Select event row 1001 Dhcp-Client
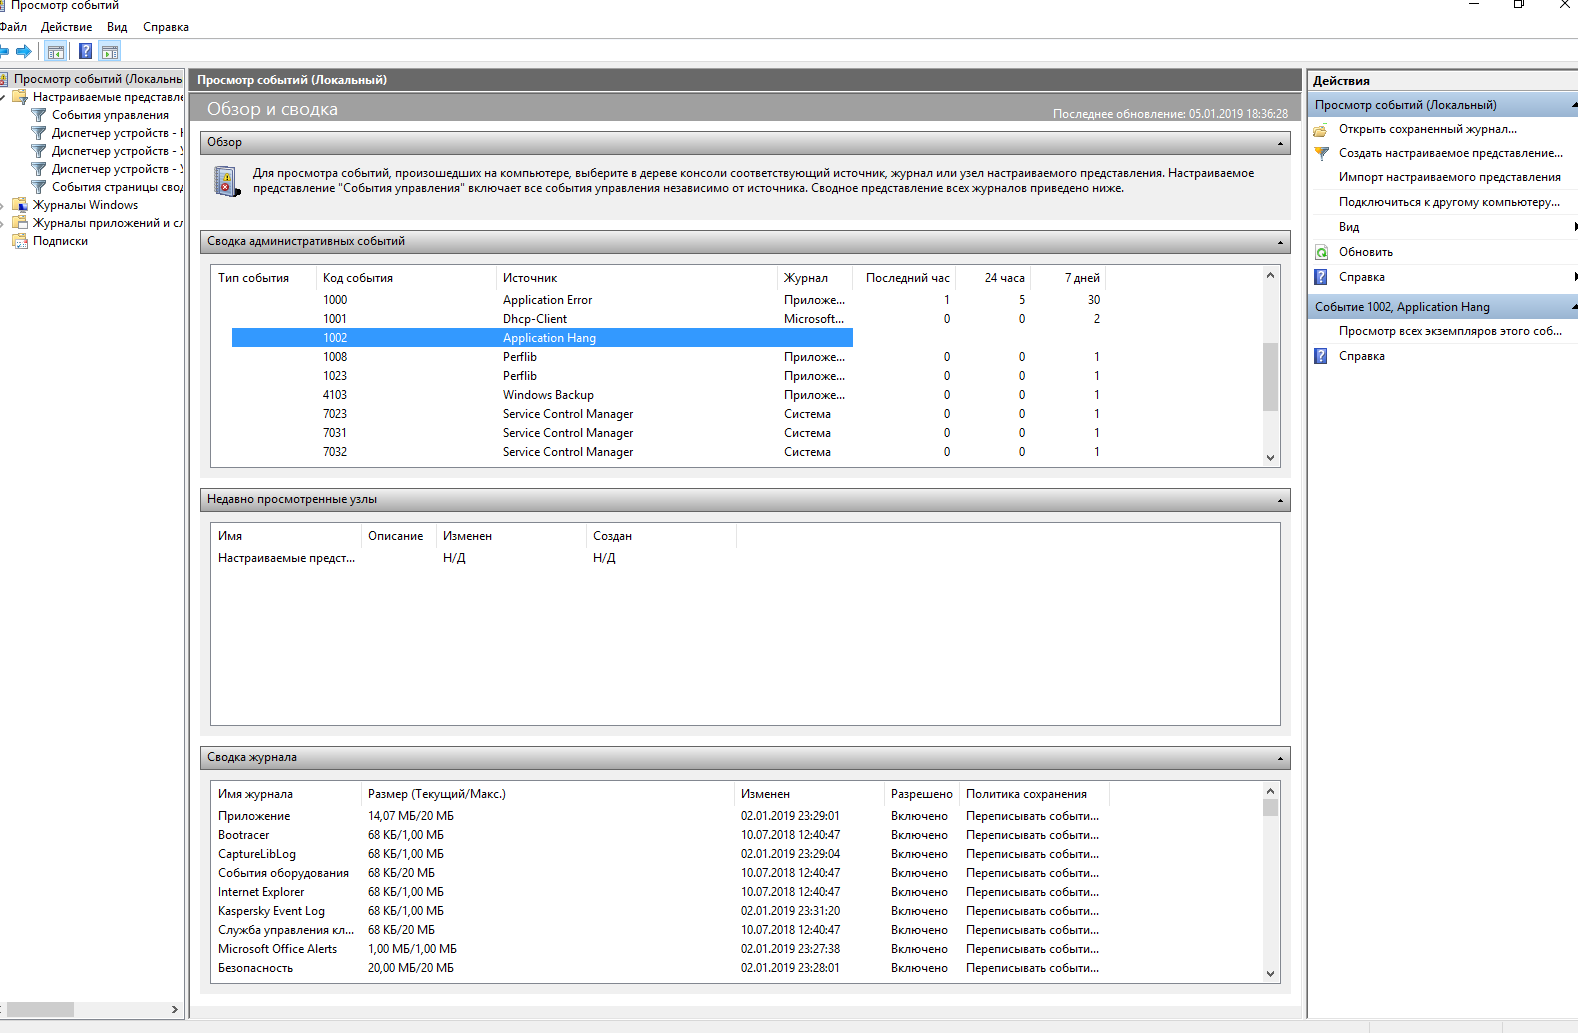 tap(667, 319)
